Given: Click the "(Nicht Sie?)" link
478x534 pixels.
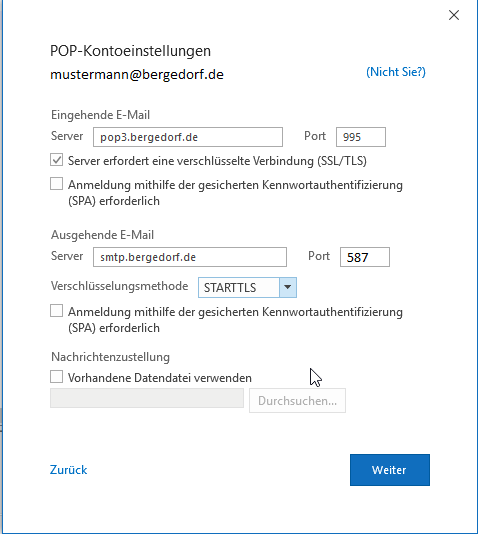Looking at the screenshot, I should pyautogui.click(x=396, y=72).
